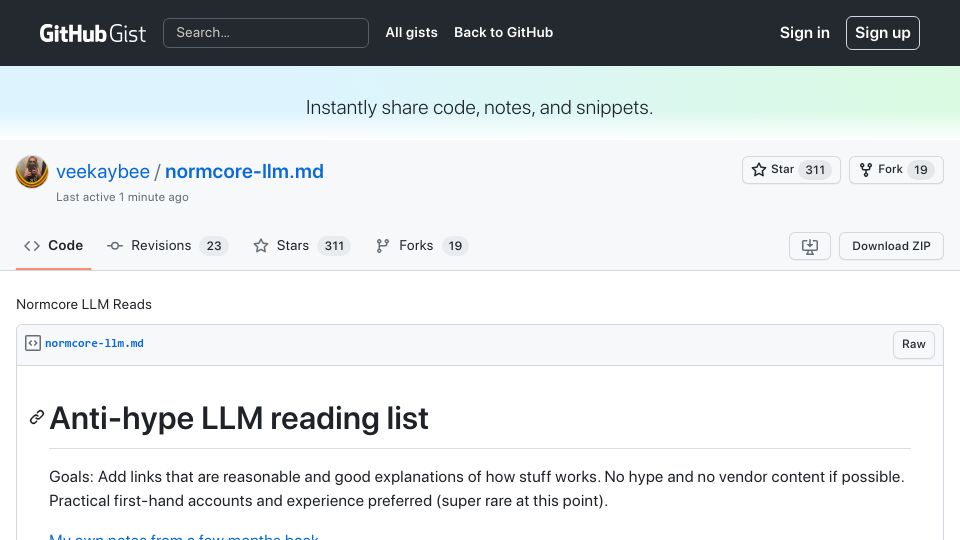
Task: Click the Sign up button
Action: (x=882, y=32)
